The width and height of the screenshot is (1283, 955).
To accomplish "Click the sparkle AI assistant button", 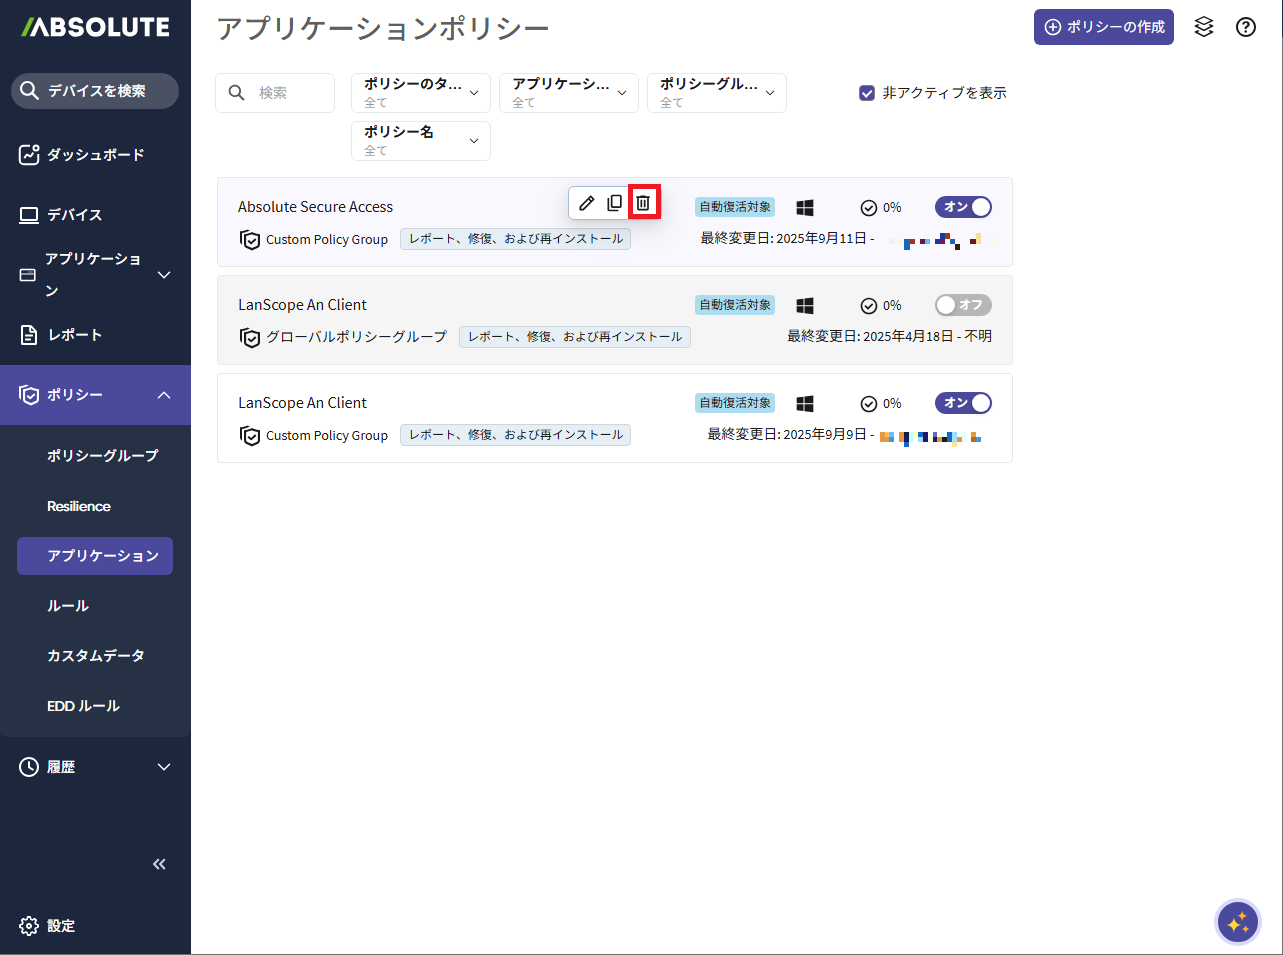I will [x=1238, y=922].
